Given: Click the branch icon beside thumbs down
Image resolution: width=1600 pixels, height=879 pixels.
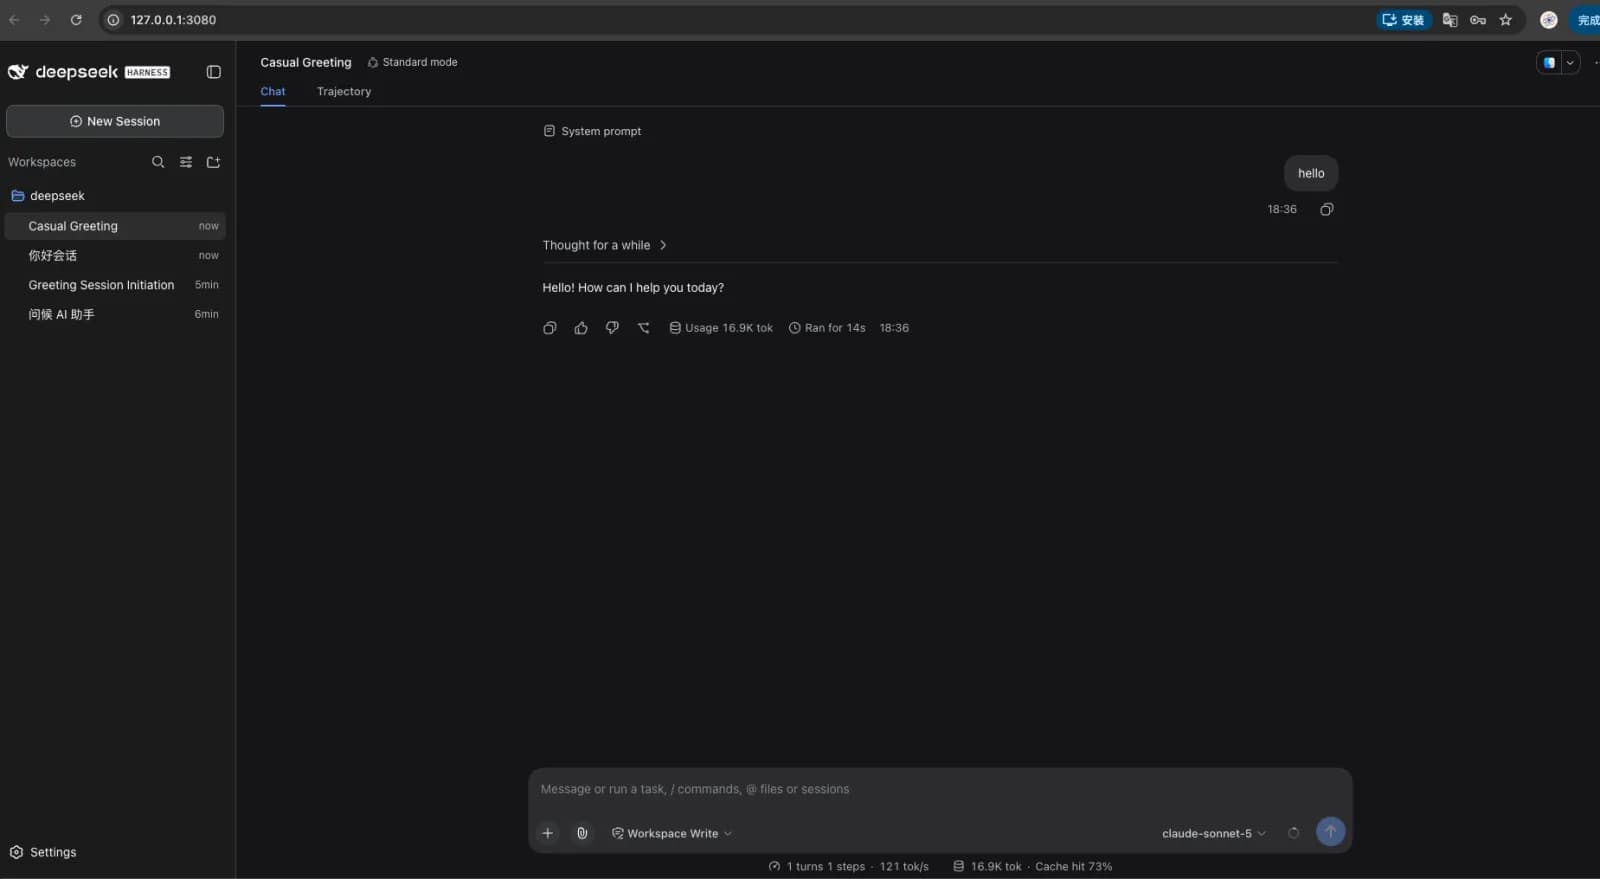Looking at the screenshot, I should click(644, 328).
